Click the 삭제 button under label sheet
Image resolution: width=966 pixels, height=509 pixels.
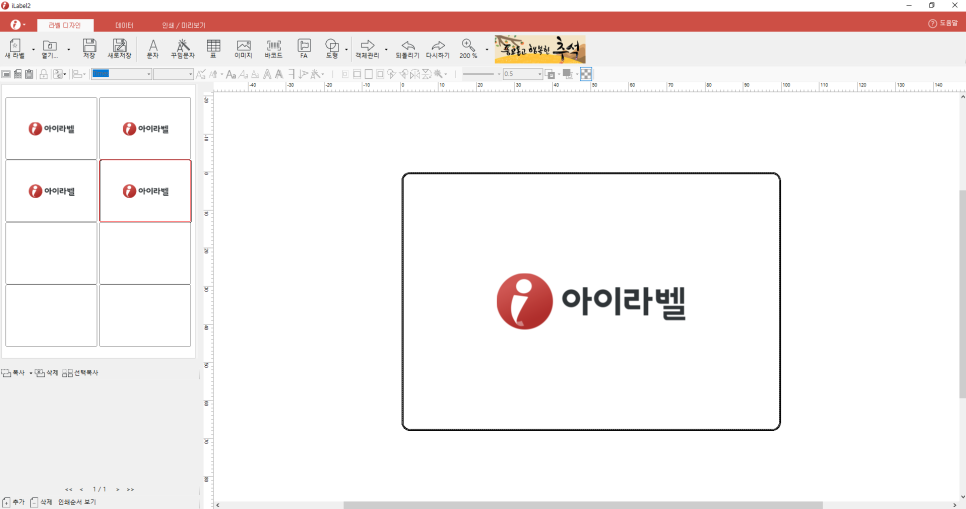(47, 373)
